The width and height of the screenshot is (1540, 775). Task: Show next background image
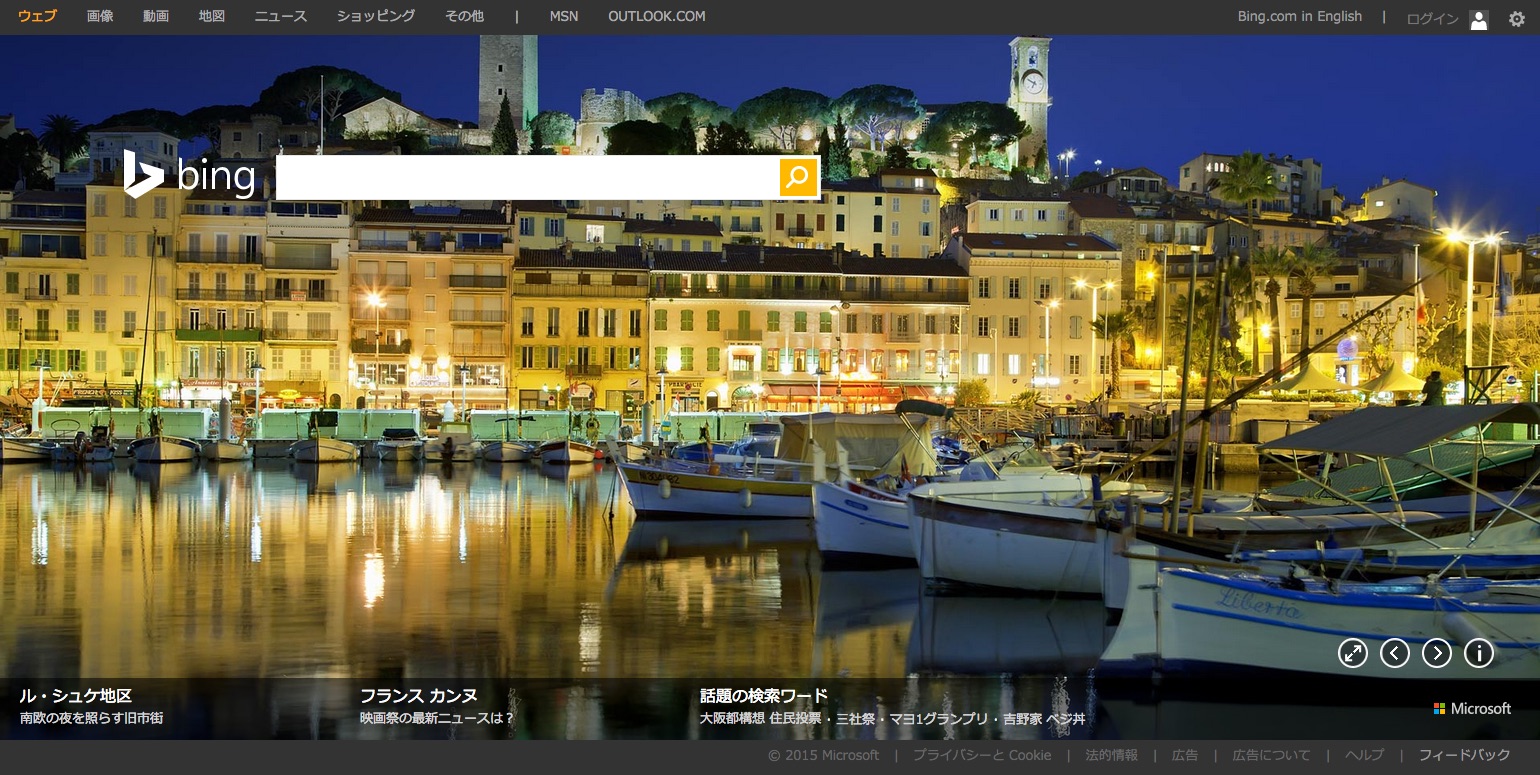pyautogui.click(x=1436, y=653)
